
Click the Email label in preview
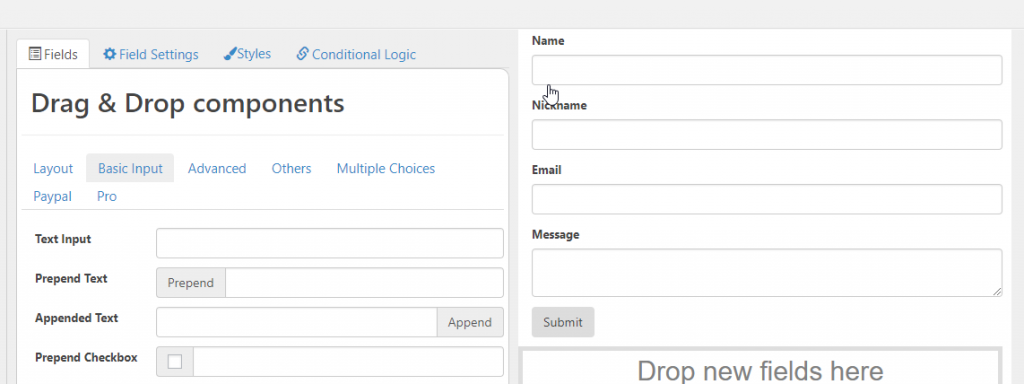tap(547, 170)
